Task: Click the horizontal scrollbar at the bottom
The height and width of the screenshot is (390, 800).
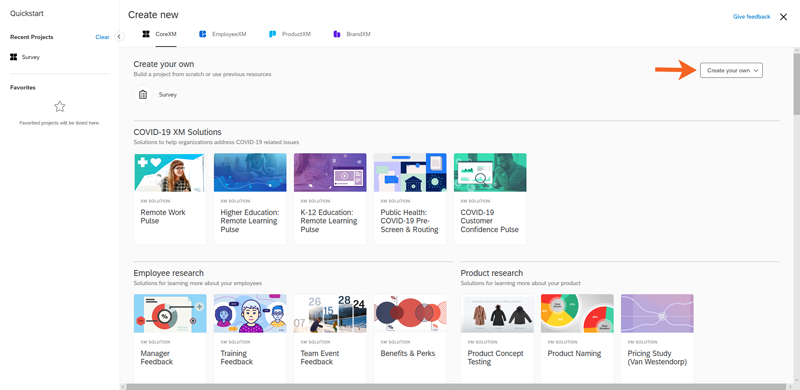Action: (x=456, y=386)
